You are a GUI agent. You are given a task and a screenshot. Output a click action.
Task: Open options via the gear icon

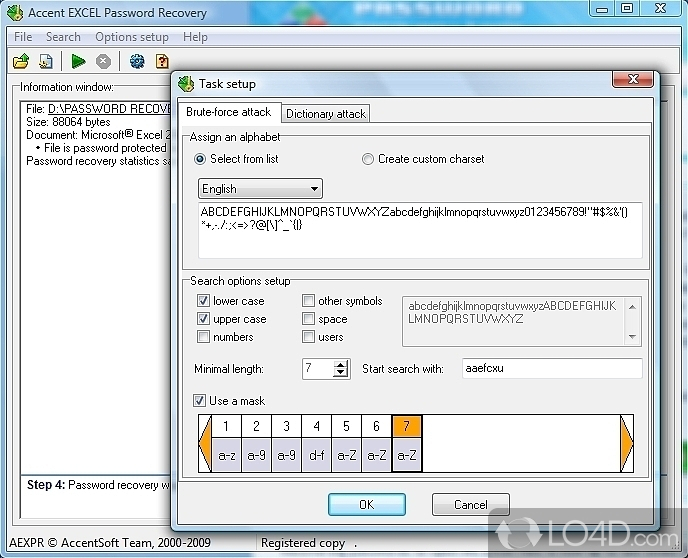click(x=137, y=61)
